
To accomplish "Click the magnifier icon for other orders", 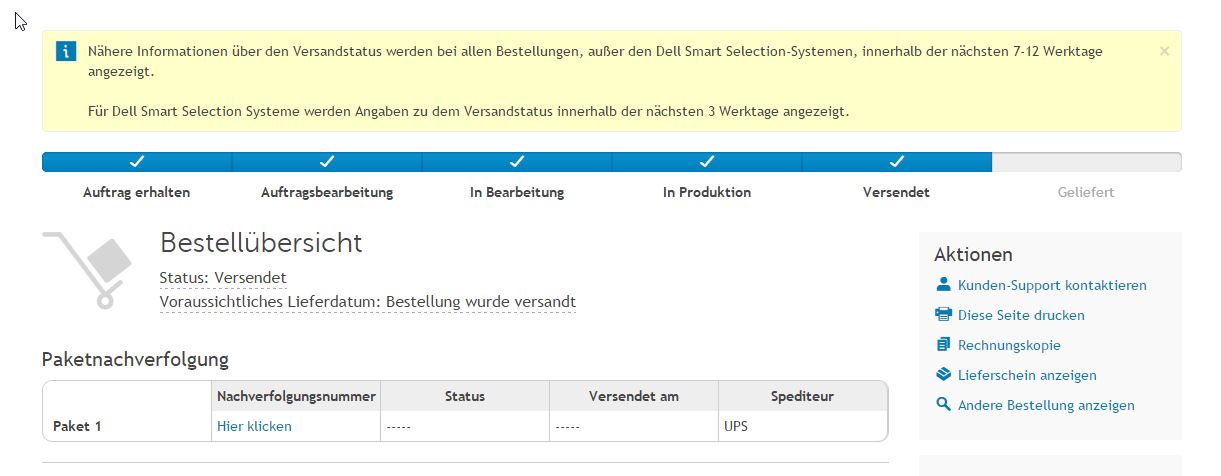I will [x=943, y=405].
